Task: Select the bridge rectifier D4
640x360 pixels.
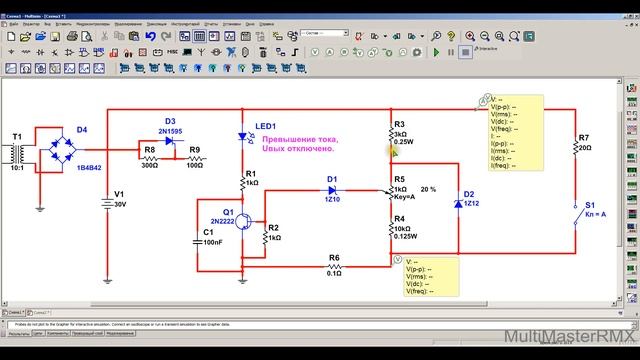Action: tap(62, 150)
